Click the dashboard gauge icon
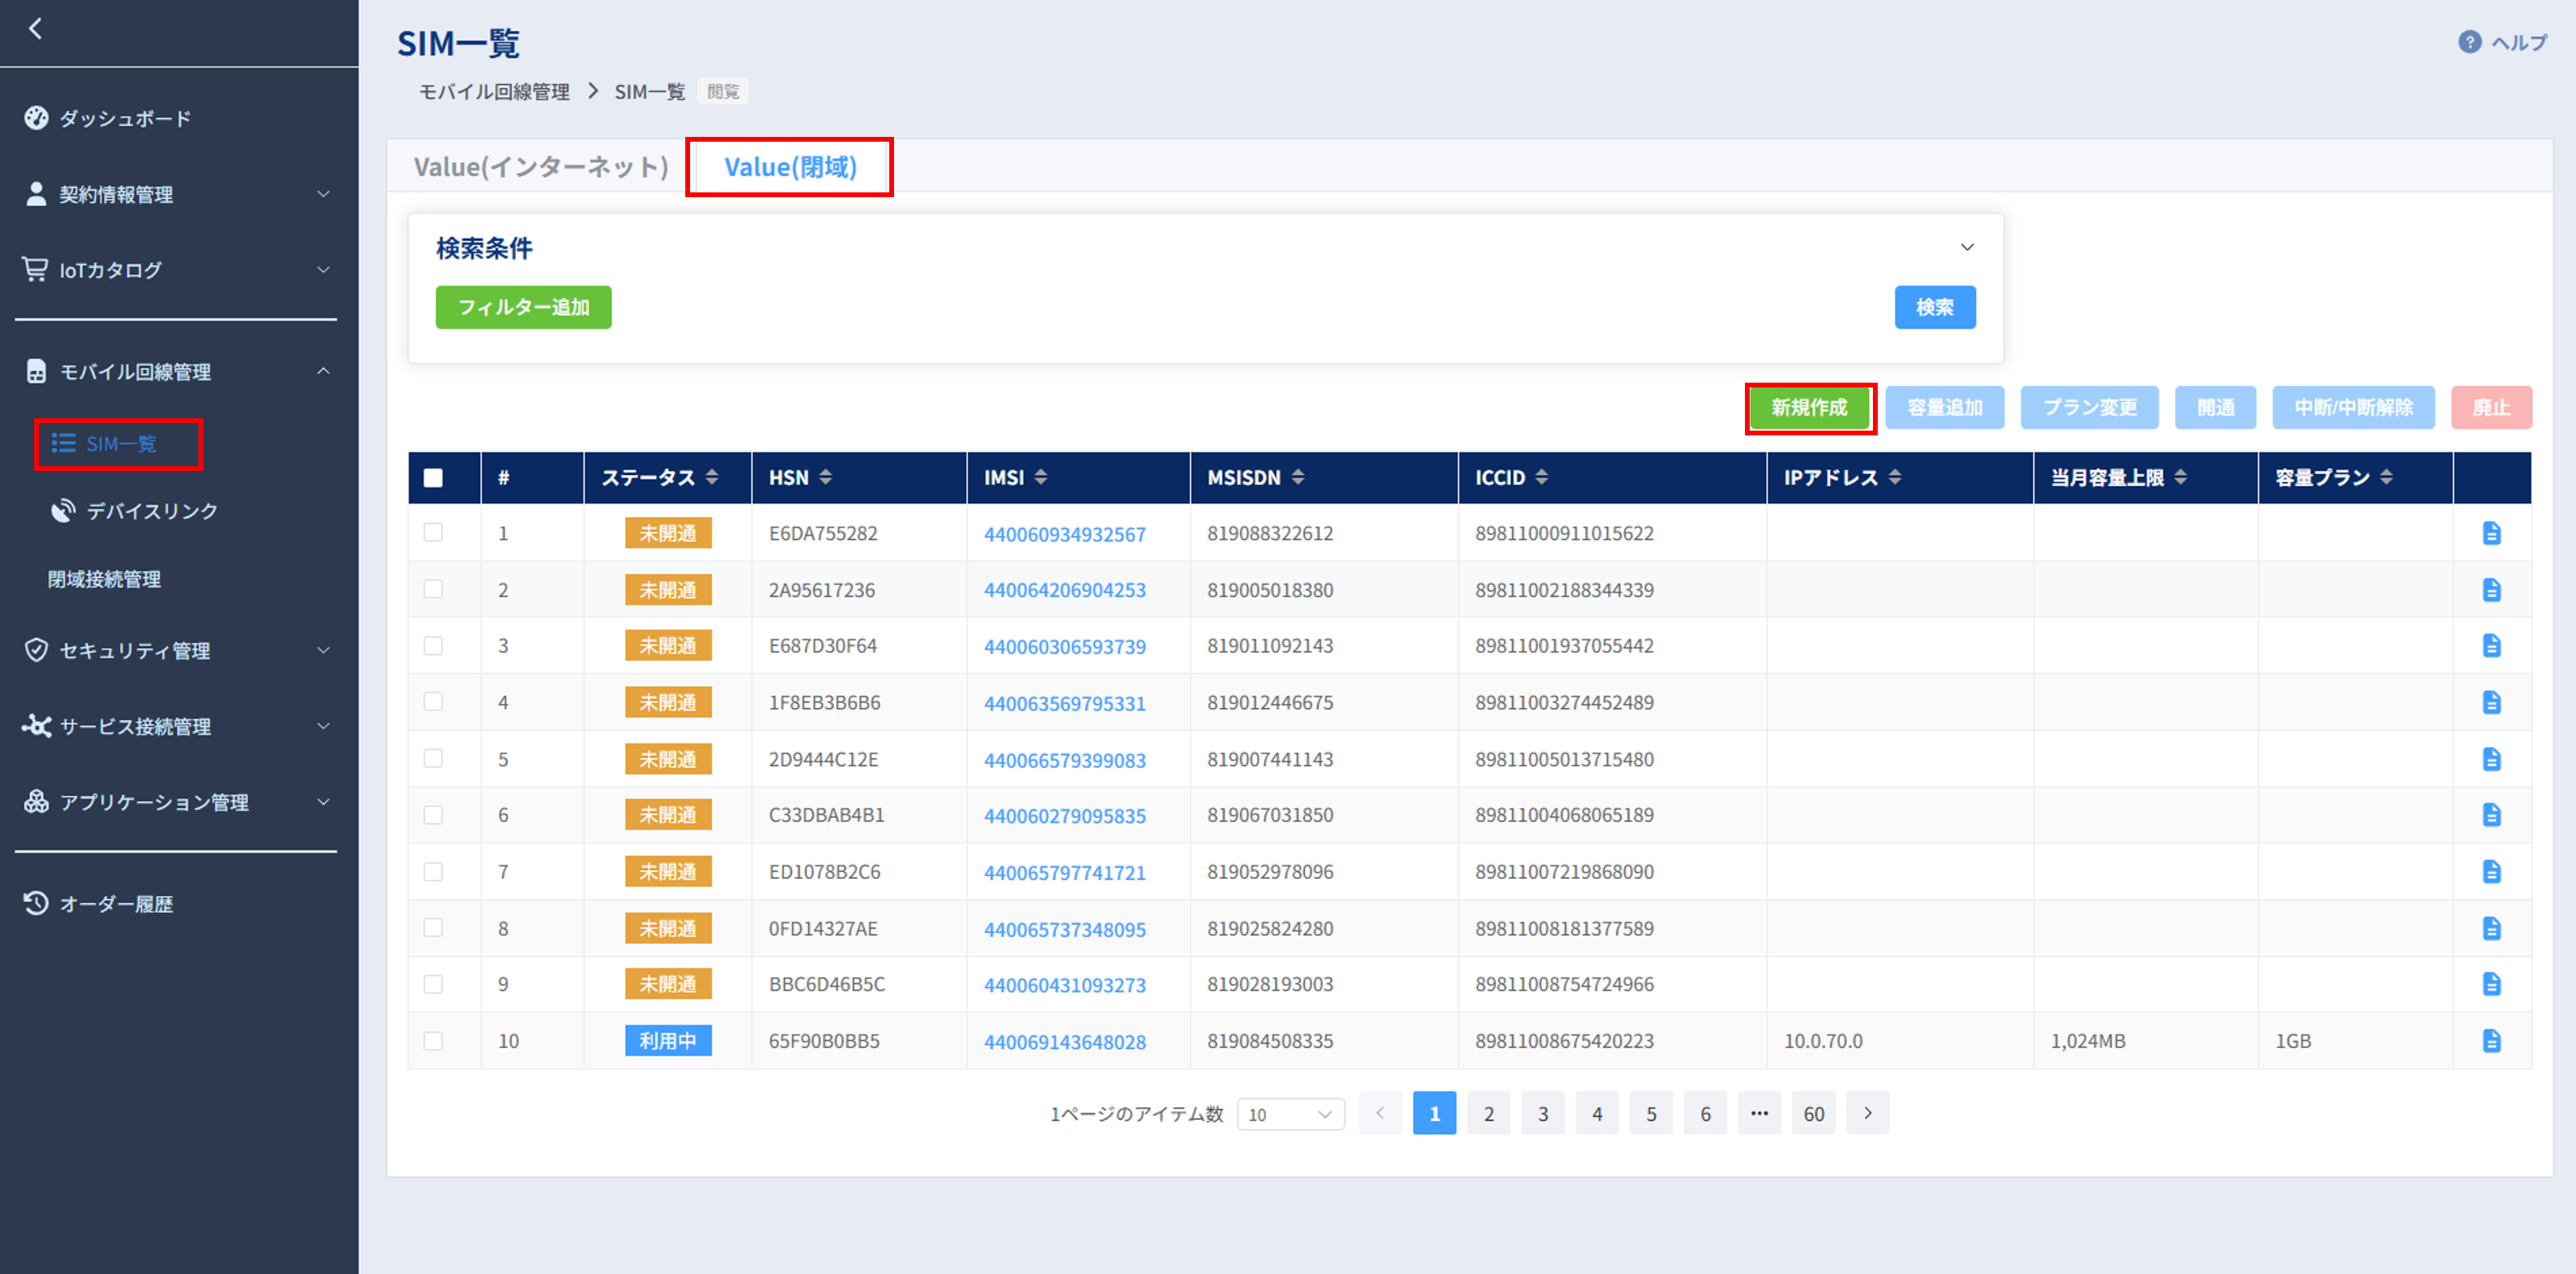The height and width of the screenshot is (1274, 2576). coord(36,118)
